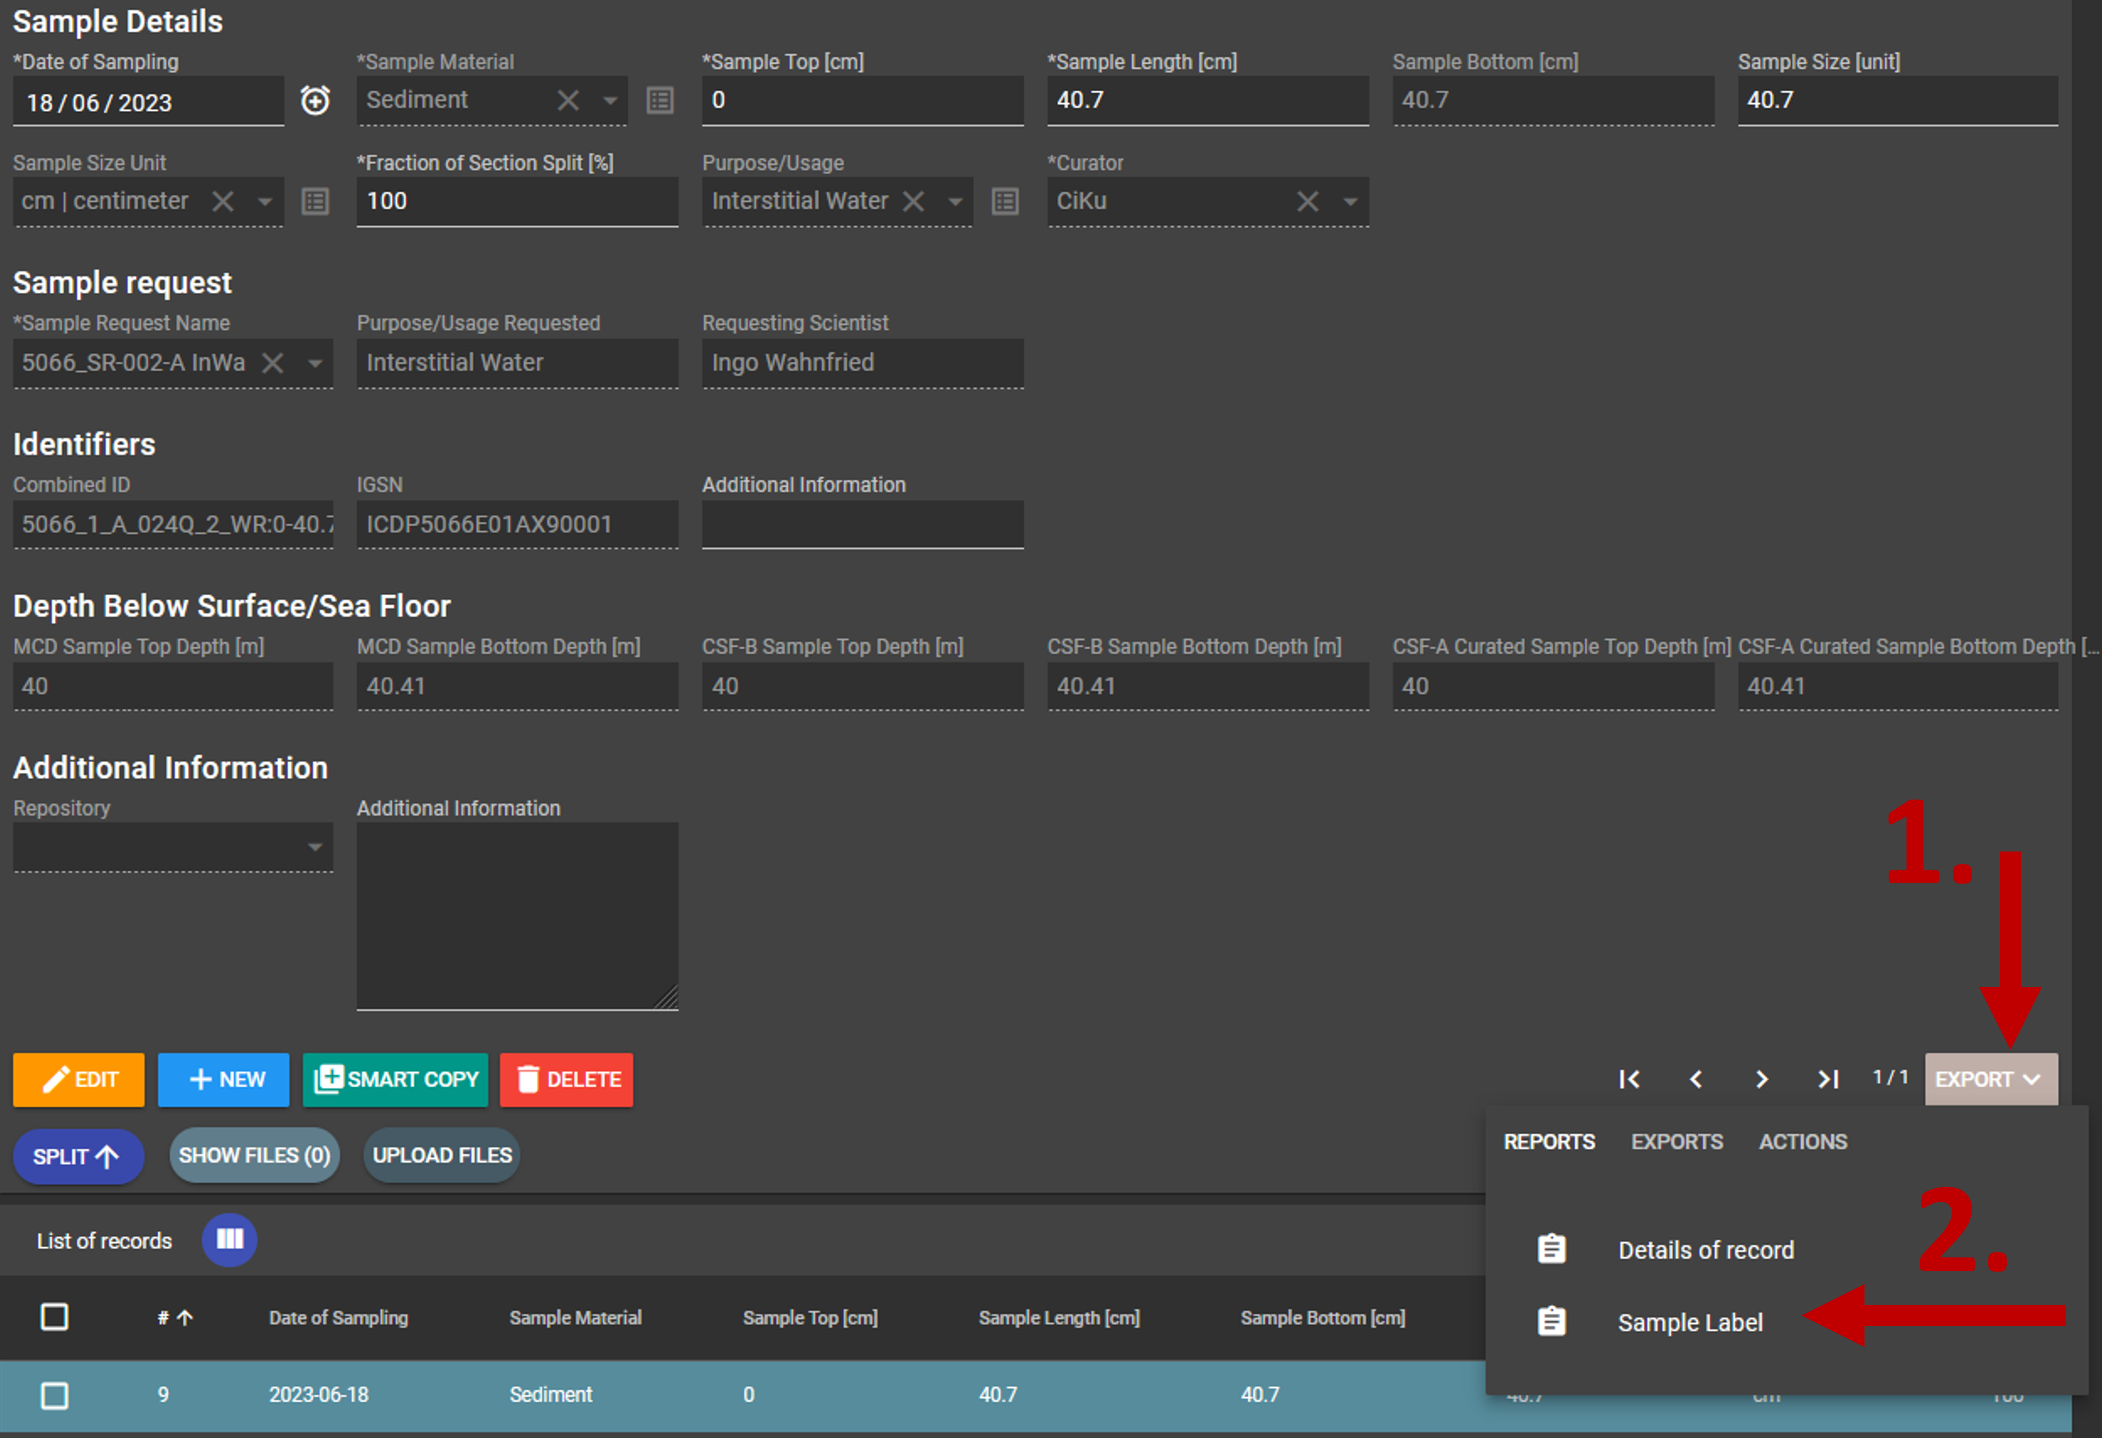Click into the Additional Information text area

coord(517,915)
